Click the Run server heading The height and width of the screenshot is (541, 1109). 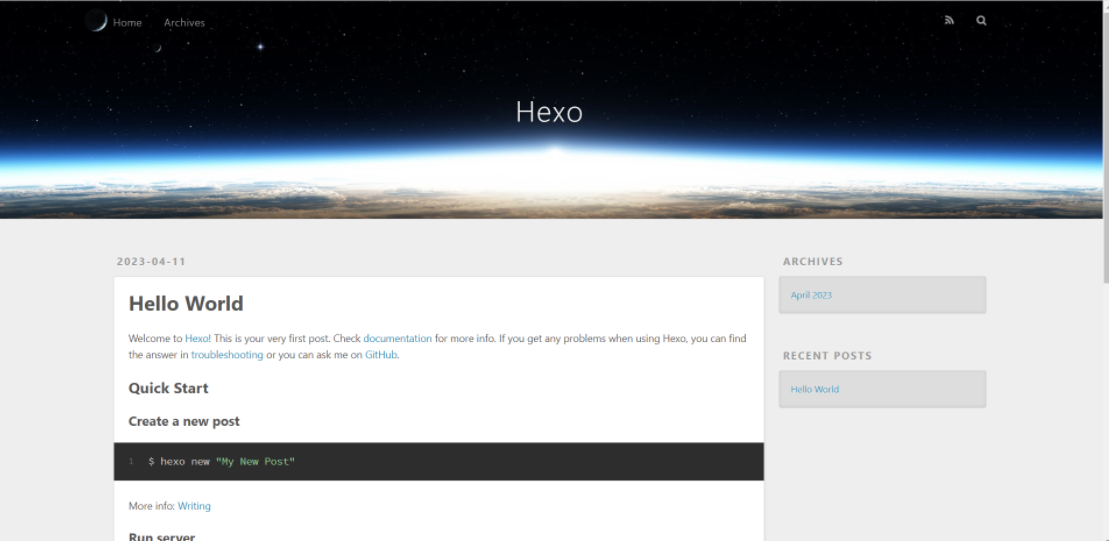[162, 536]
